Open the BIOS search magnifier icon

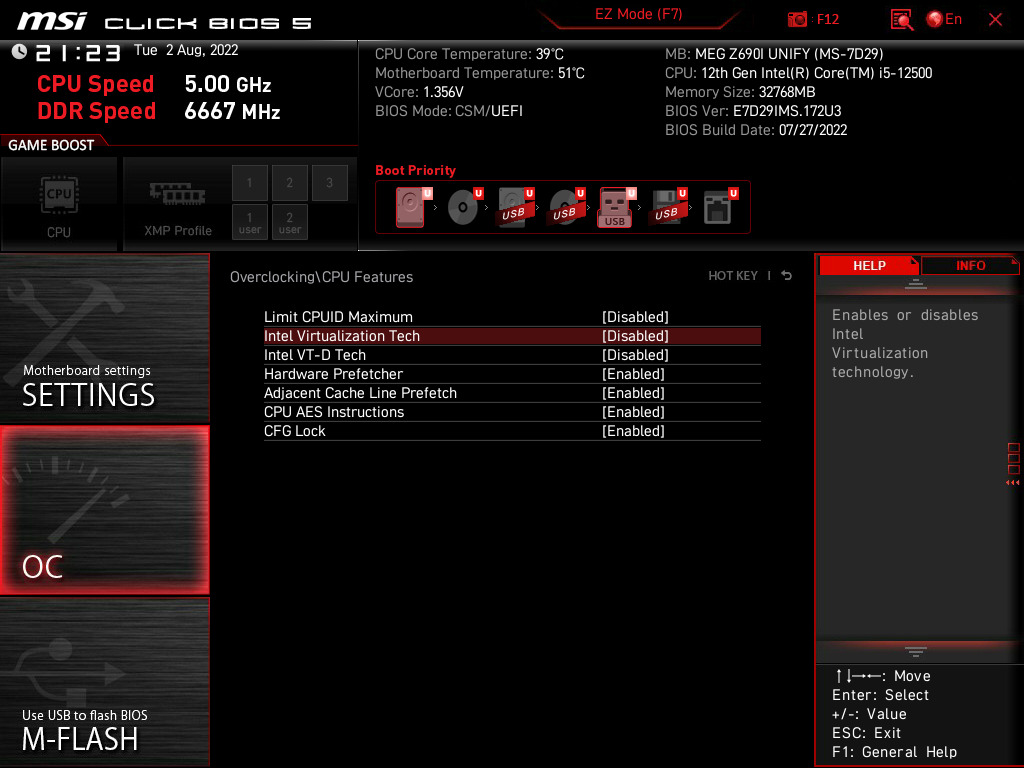tap(901, 19)
